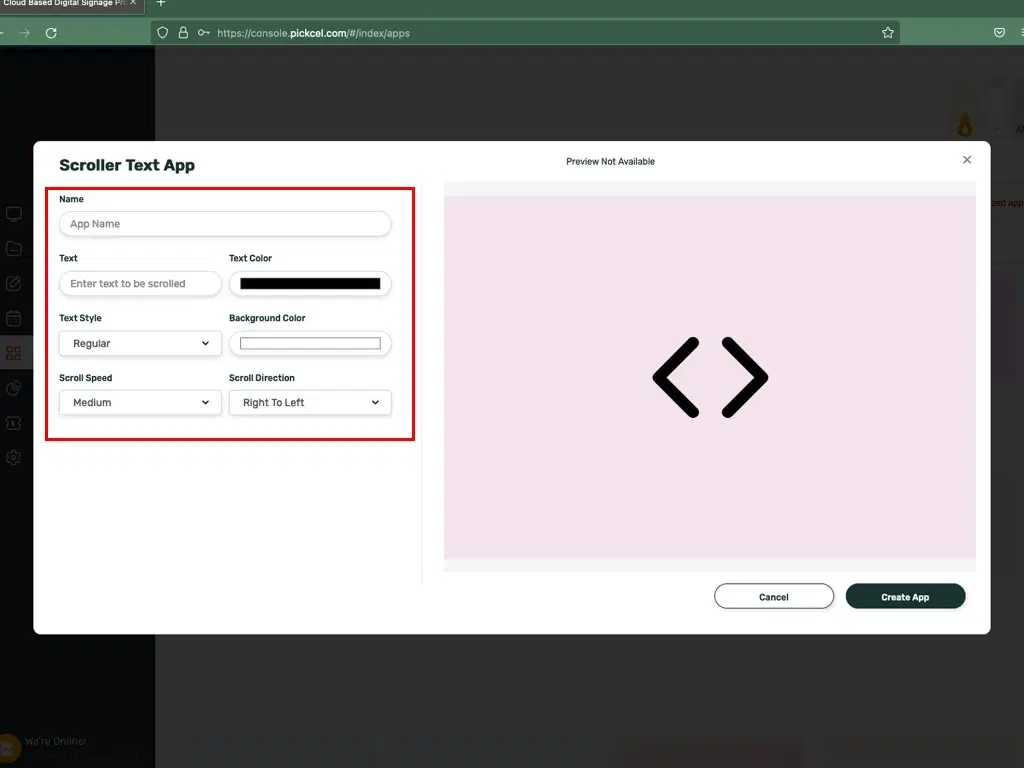Viewport: 1024px width, 768px height.
Task: Reload the page with the refresh icon
Action: pos(52,31)
